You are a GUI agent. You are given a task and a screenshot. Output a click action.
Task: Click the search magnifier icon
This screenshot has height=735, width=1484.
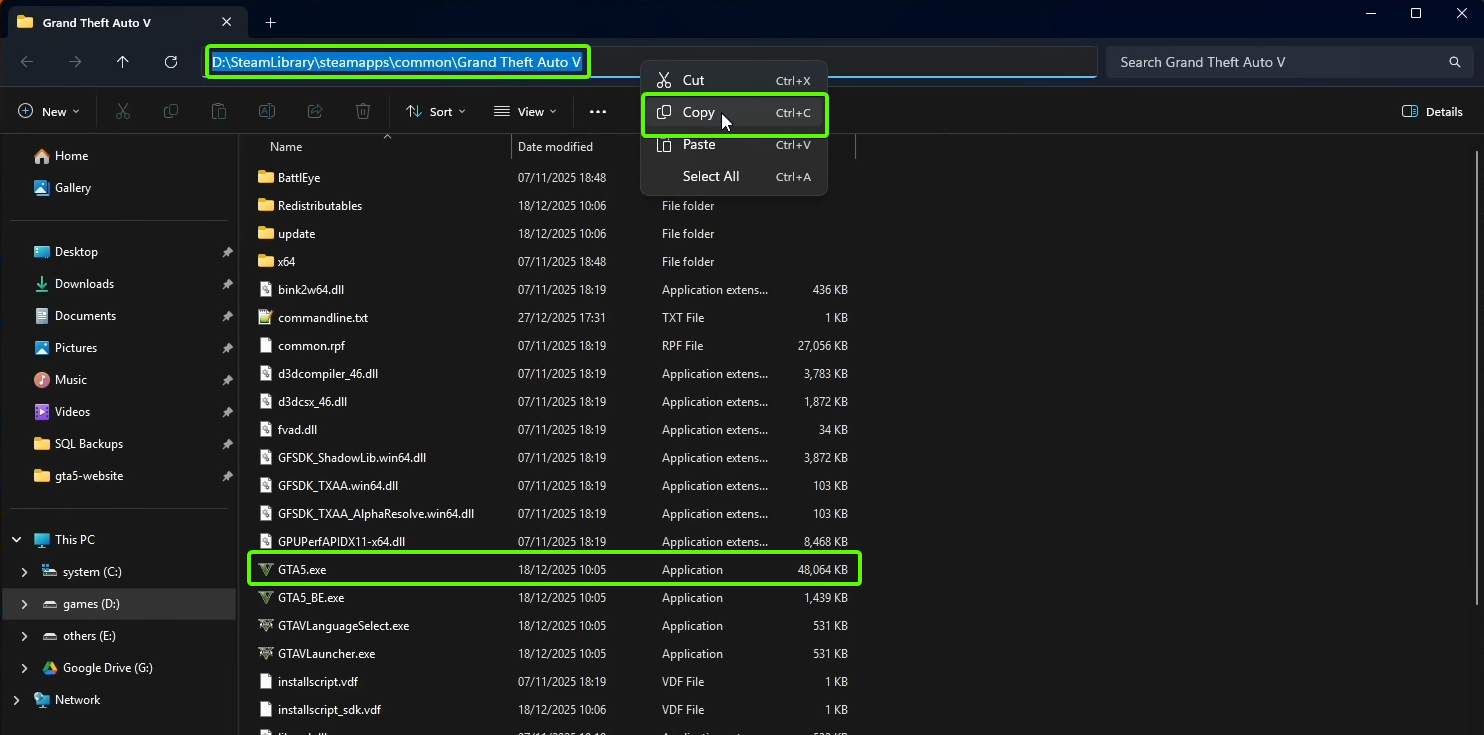tap(1455, 62)
